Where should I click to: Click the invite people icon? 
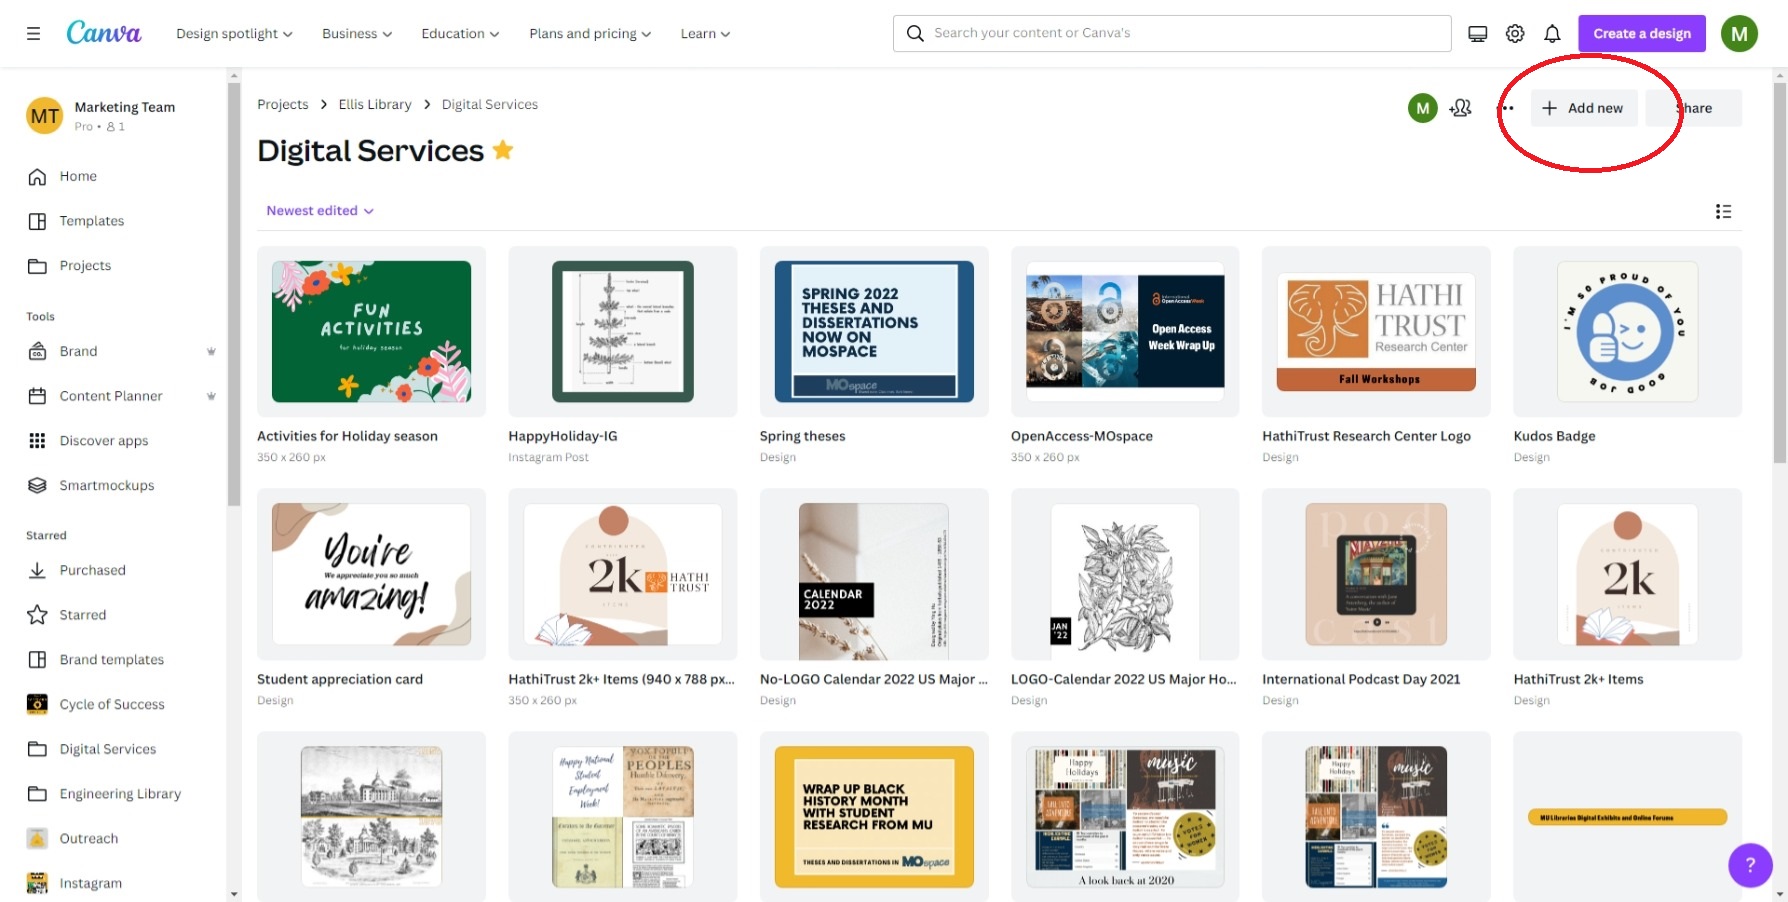pyautogui.click(x=1461, y=108)
